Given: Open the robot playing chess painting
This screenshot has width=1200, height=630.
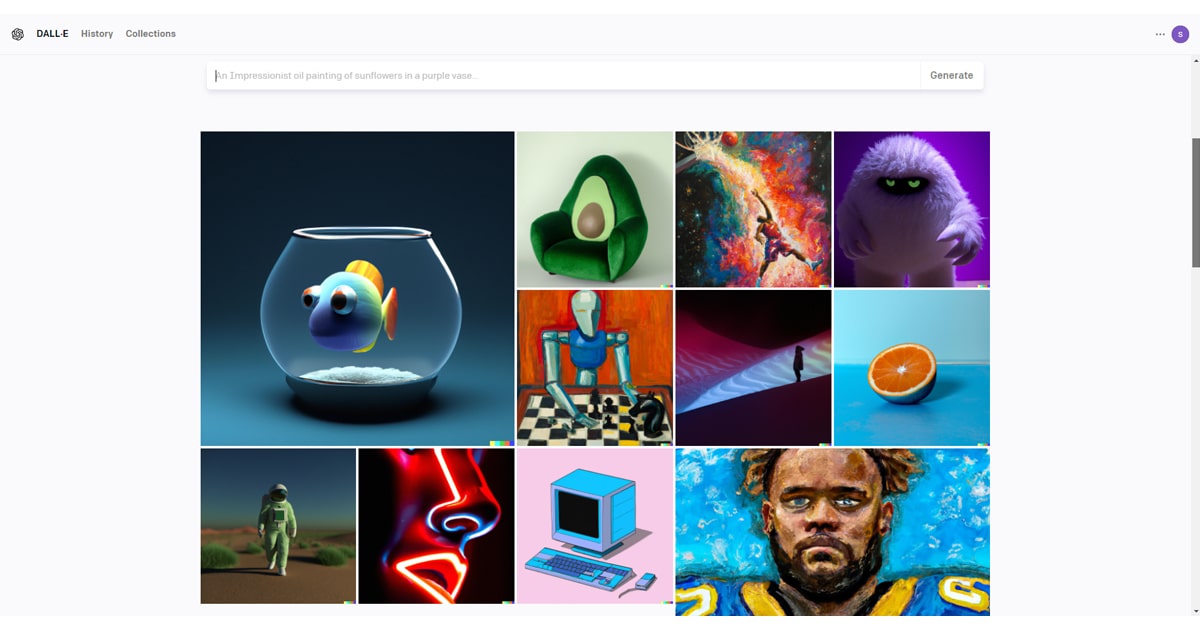Looking at the screenshot, I should coord(595,367).
